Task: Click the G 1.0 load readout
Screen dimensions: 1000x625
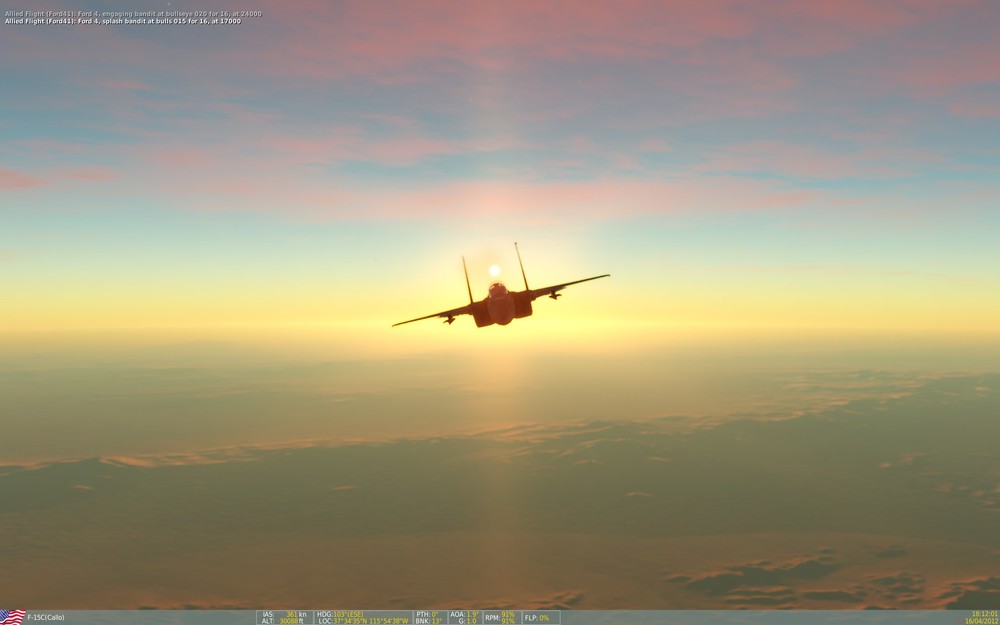Action: [x=467, y=621]
